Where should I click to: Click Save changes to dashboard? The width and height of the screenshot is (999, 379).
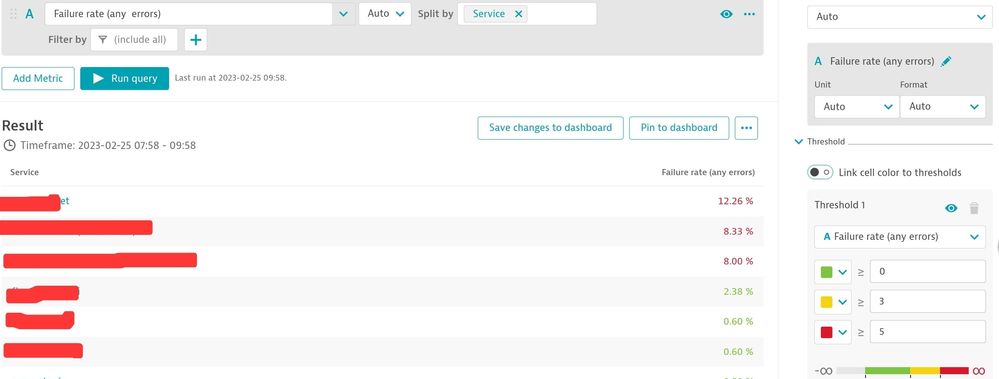(550, 127)
